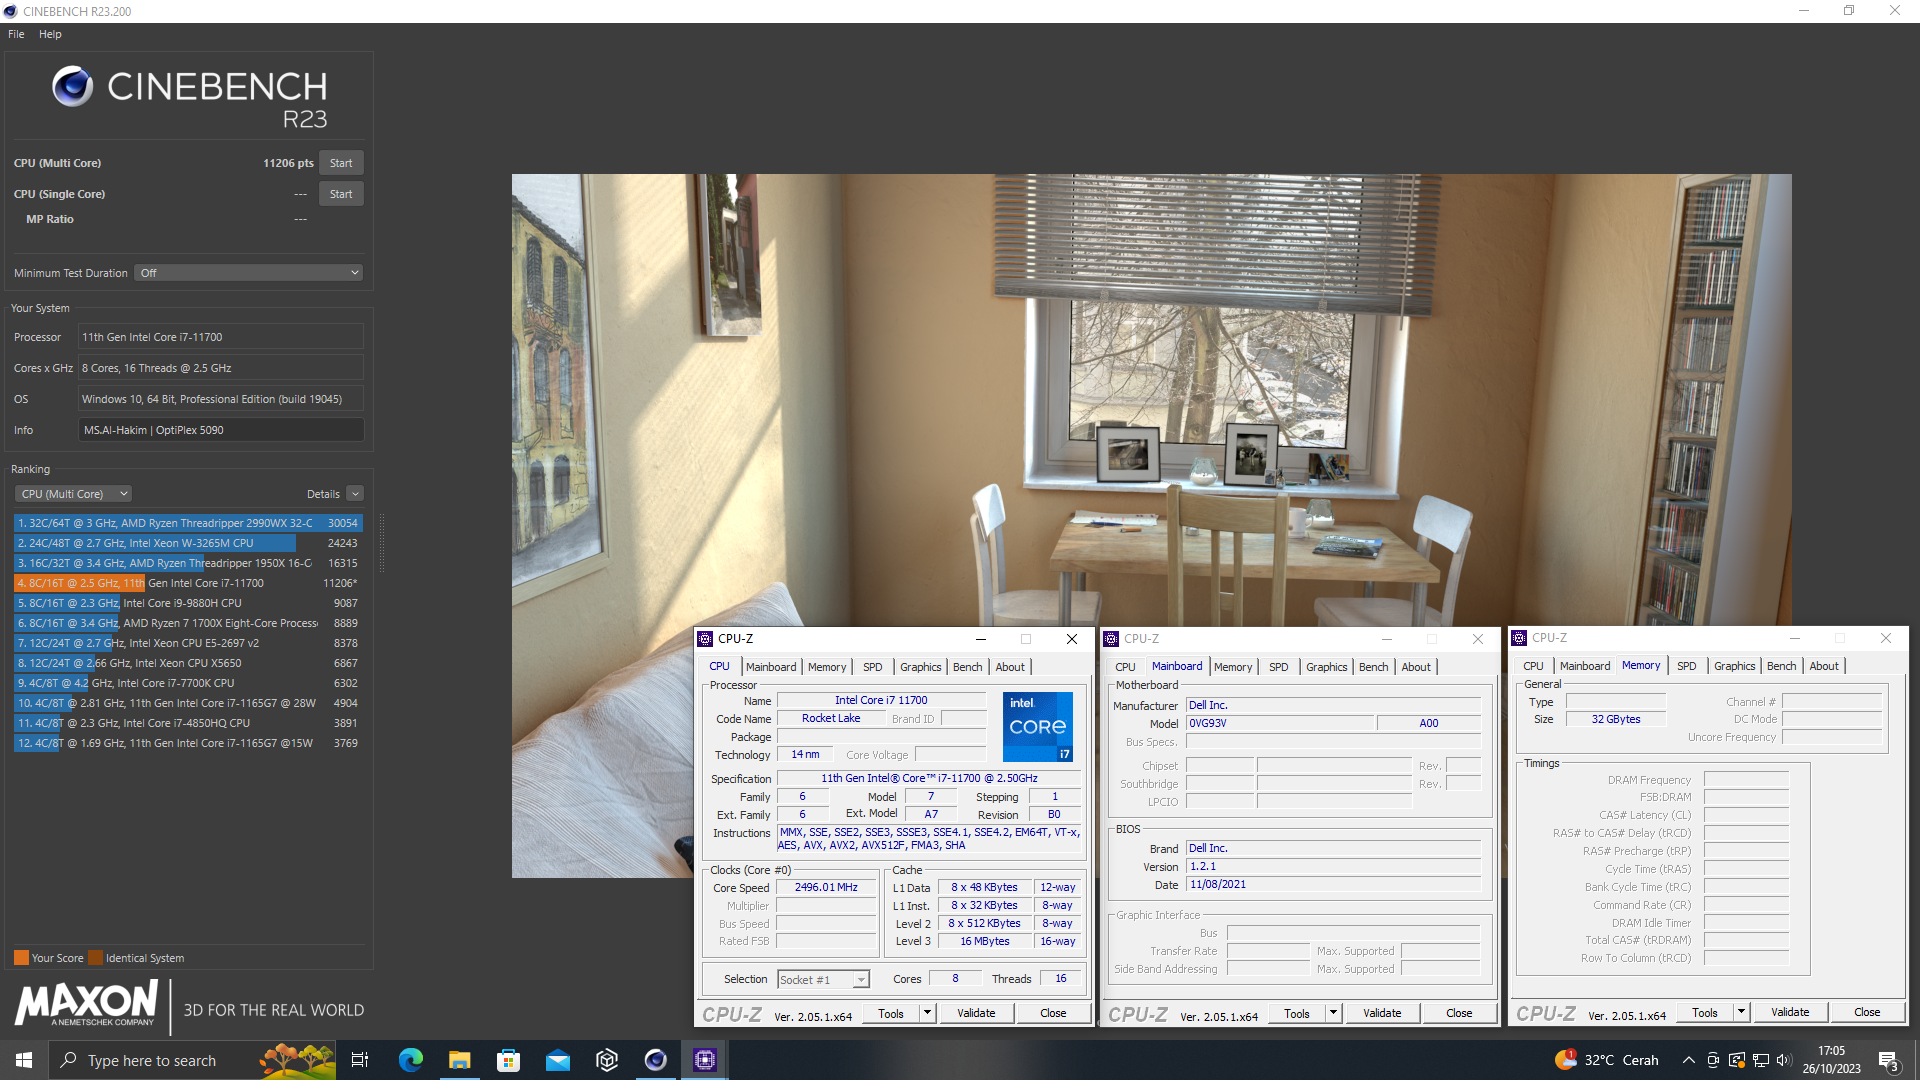Screen dimensions: 1920x1080
Task: Open Socket #1 selection dropdown in CPU-Z
Action: pos(824,980)
